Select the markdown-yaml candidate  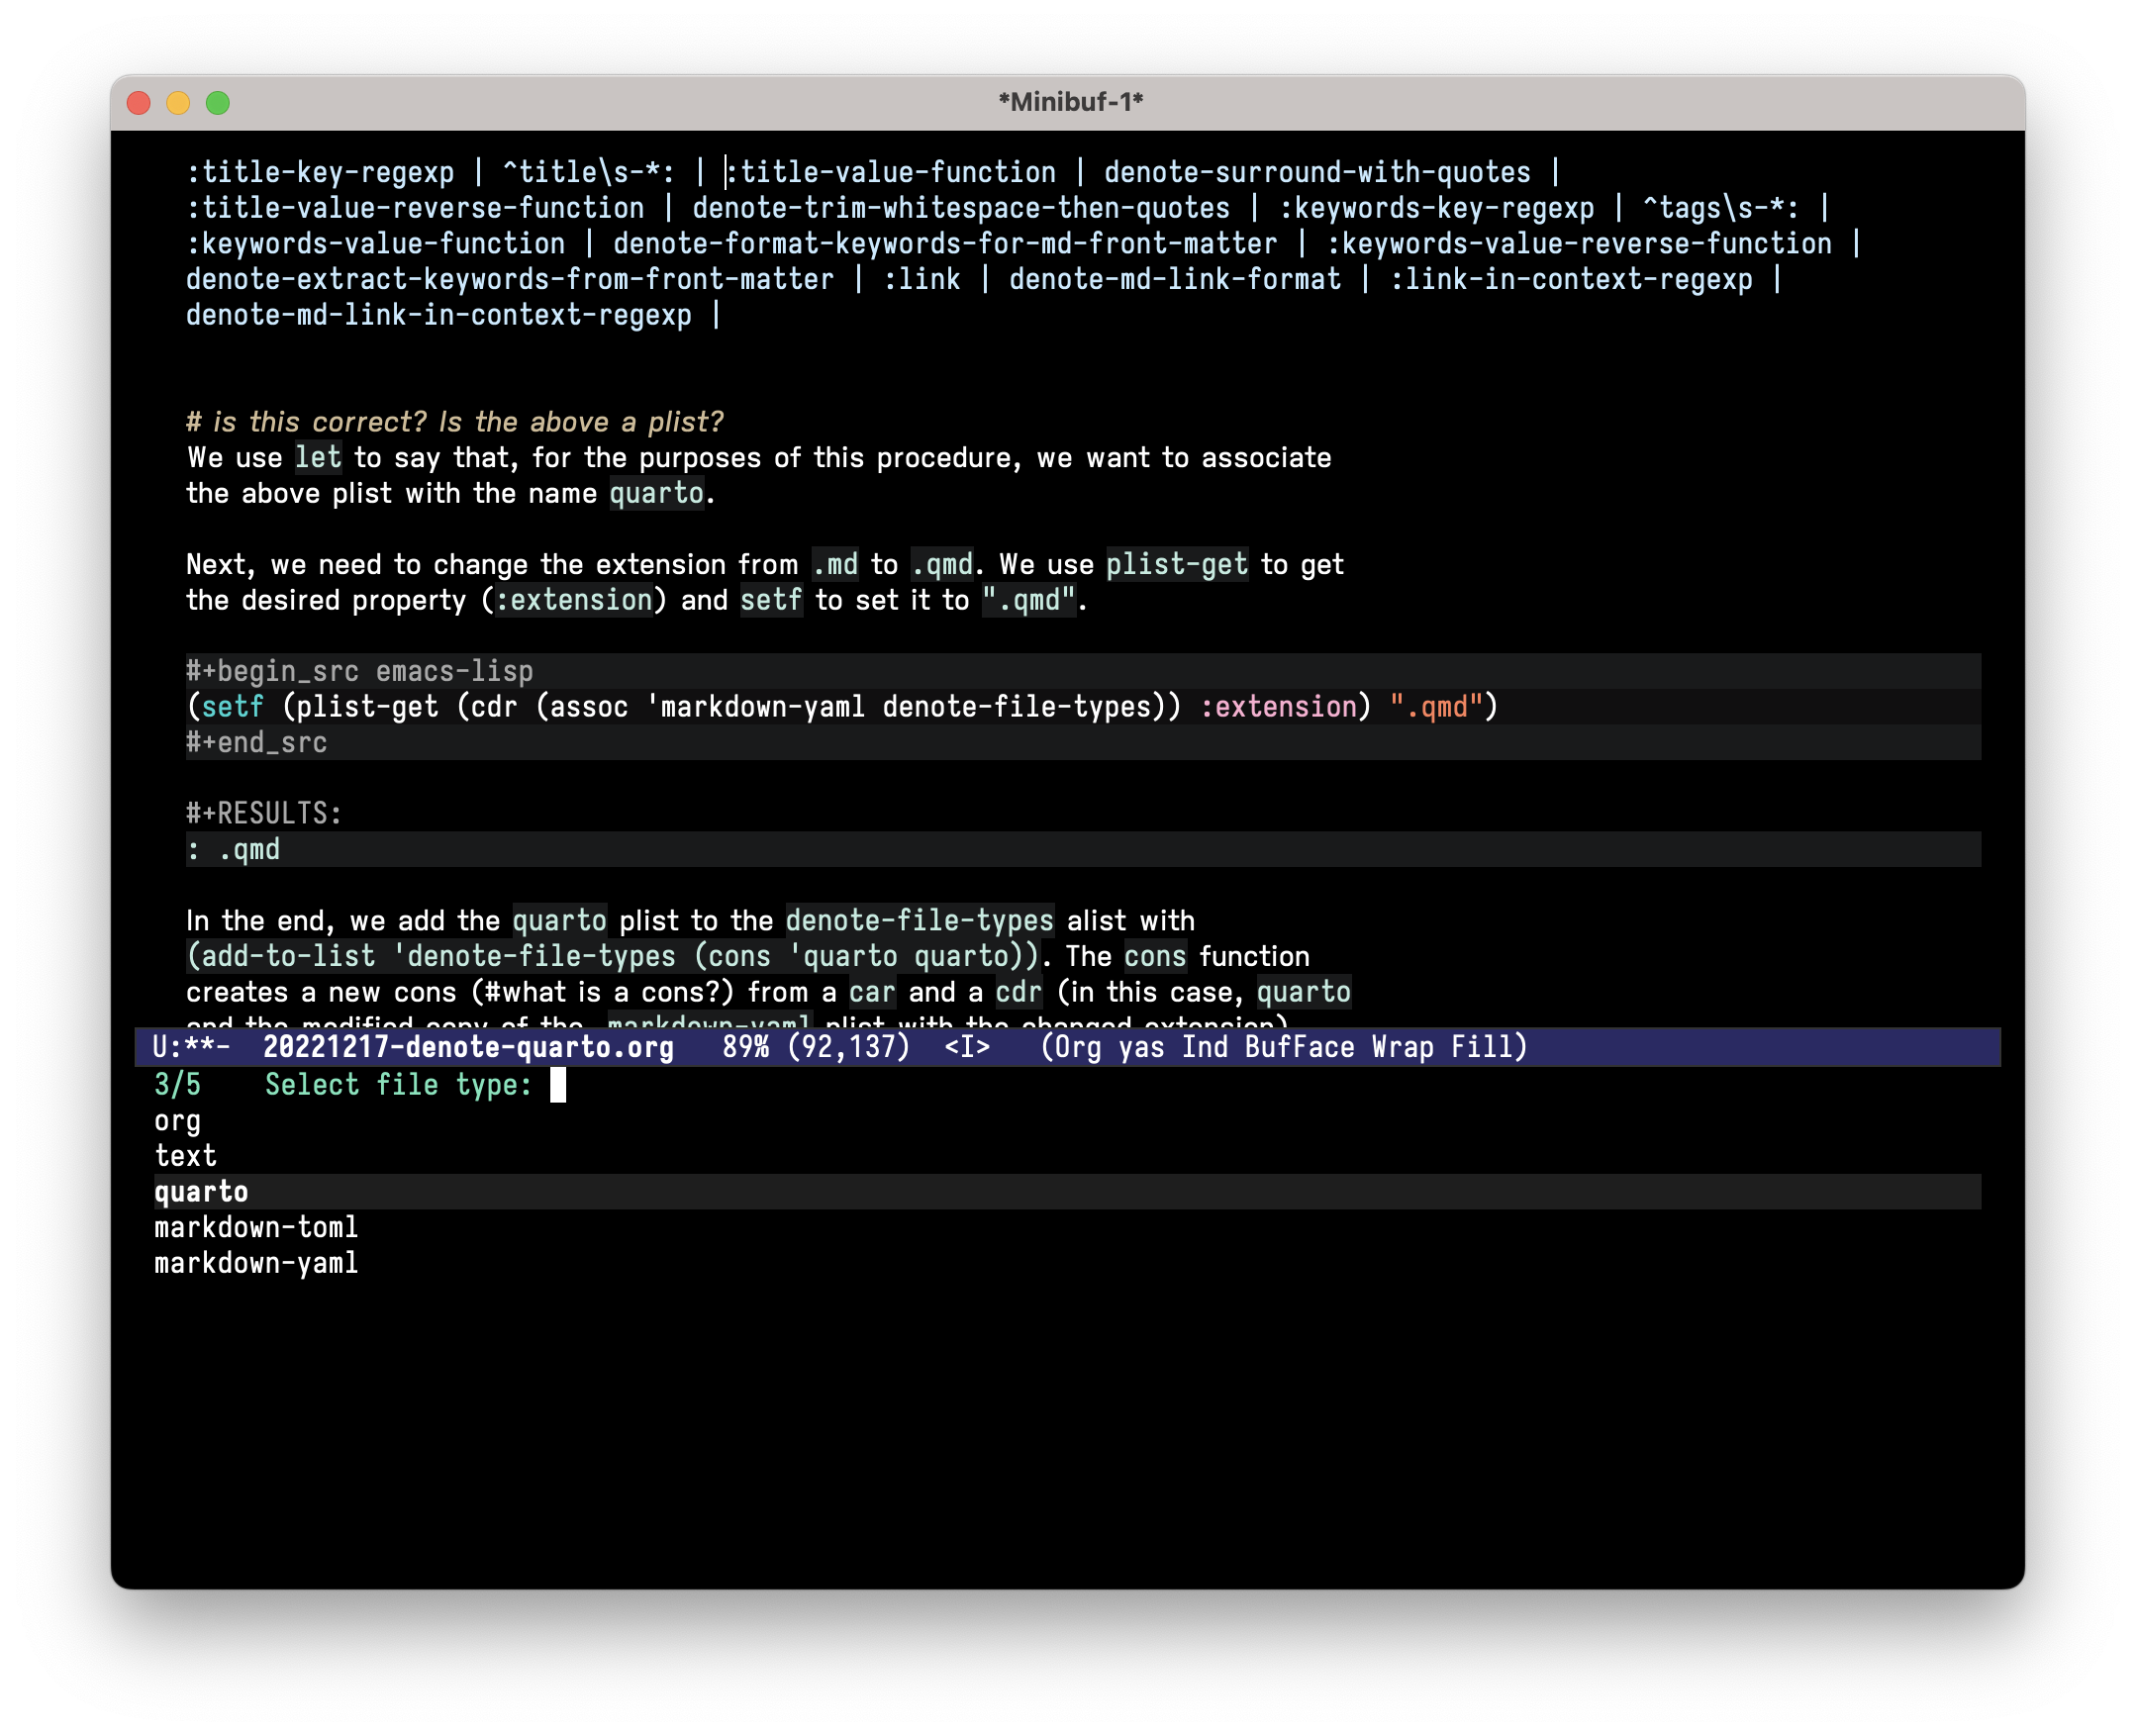(x=256, y=1263)
